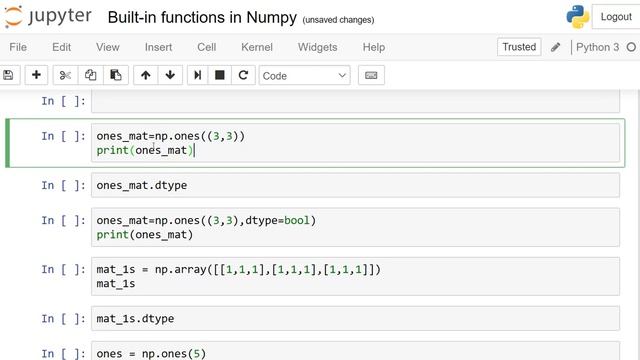Copy selected cells icon

pyautogui.click(x=90, y=75)
